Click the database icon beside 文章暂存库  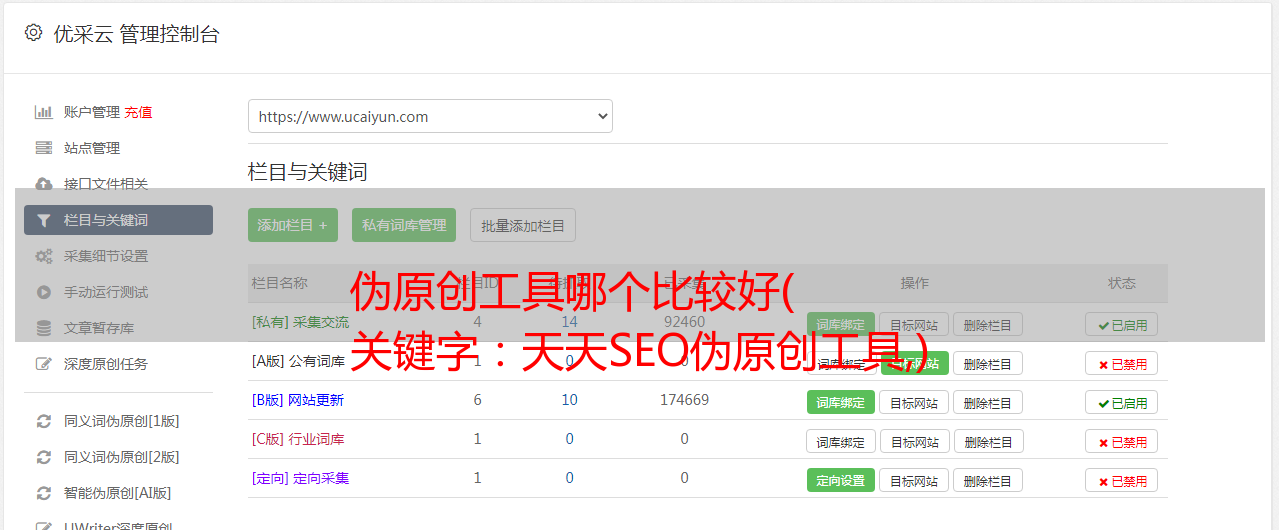(x=43, y=328)
